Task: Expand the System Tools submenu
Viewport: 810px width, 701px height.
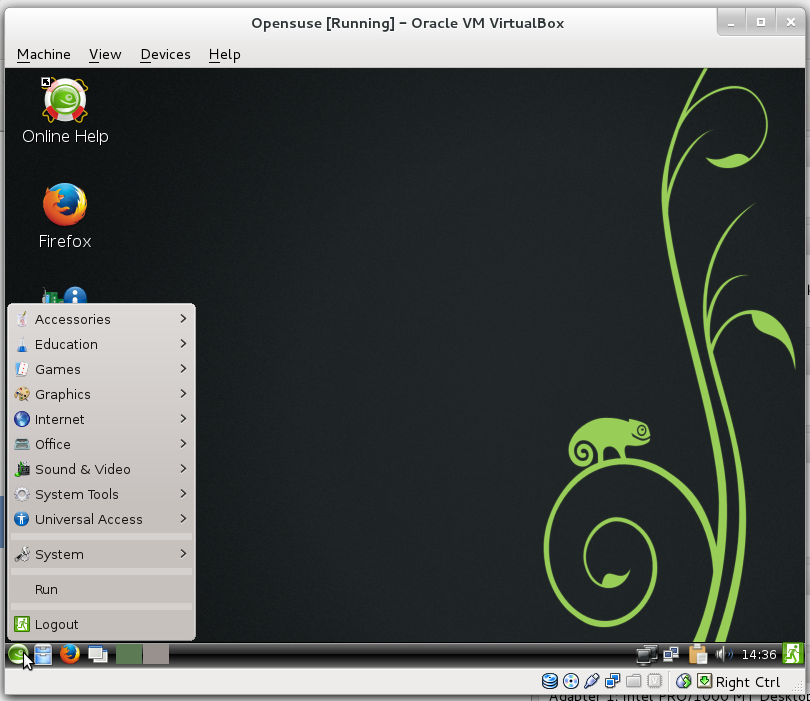Action: tap(77, 494)
